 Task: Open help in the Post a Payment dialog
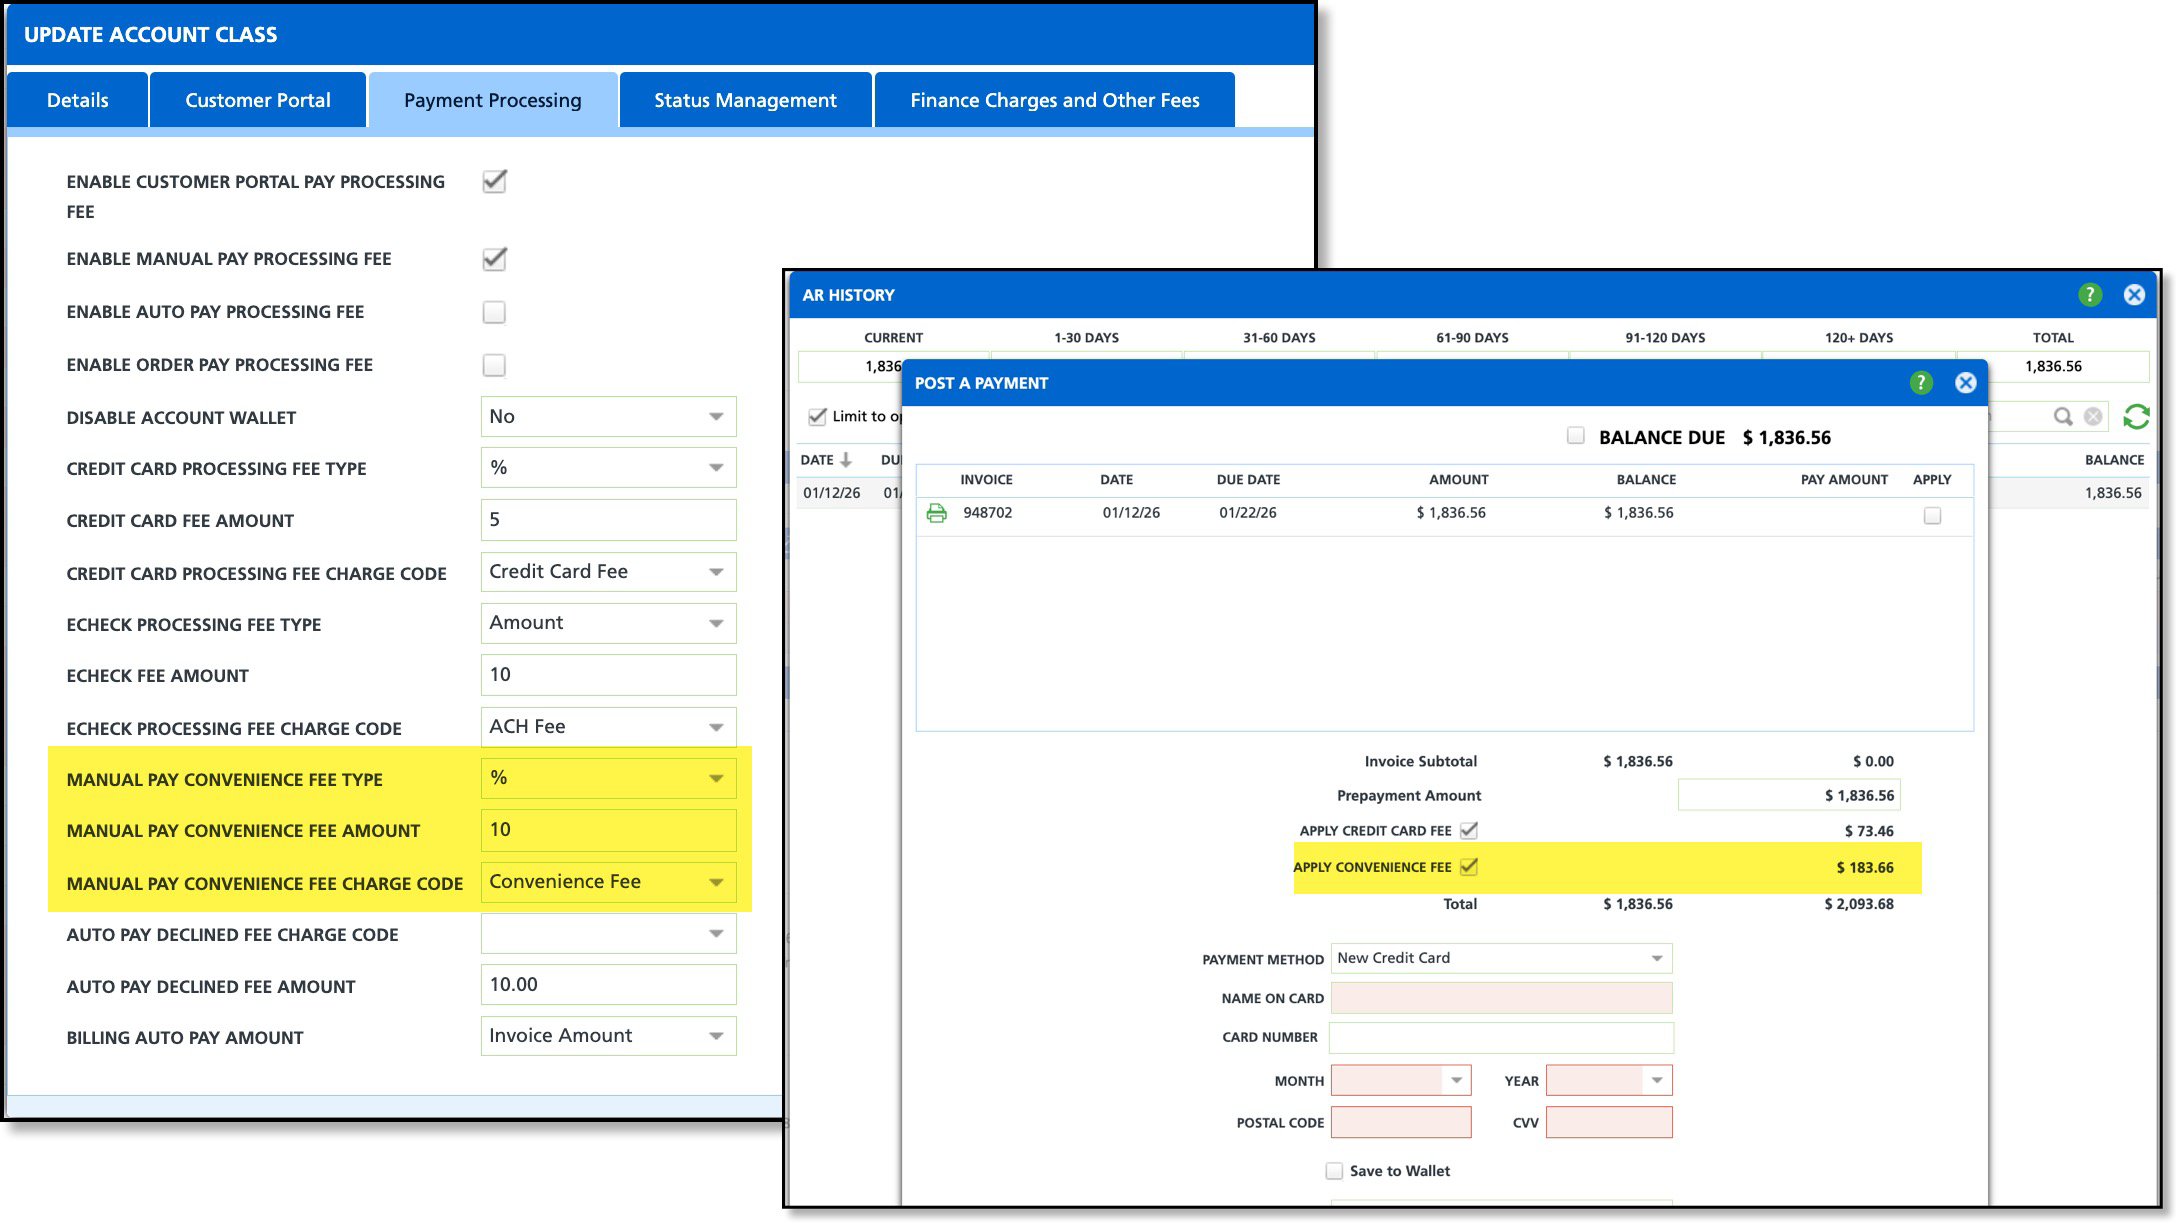click(1920, 383)
